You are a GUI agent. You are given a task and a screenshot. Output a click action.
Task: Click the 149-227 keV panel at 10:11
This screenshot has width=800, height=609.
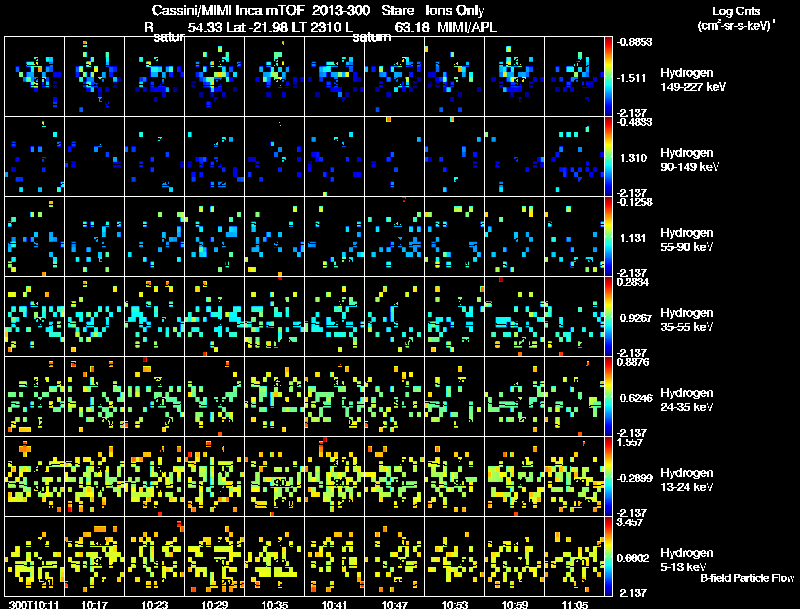tap(34, 77)
